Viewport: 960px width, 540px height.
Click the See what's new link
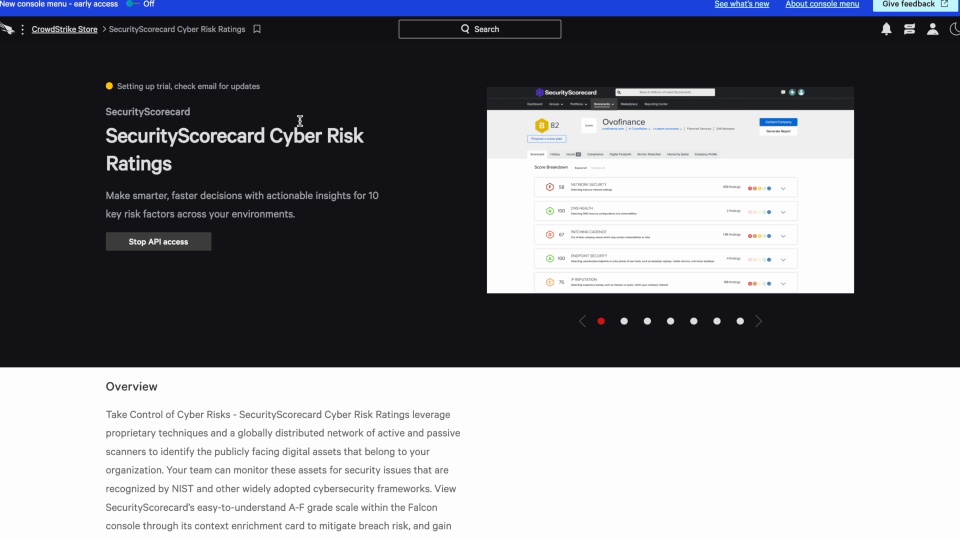click(x=741, y=4)
